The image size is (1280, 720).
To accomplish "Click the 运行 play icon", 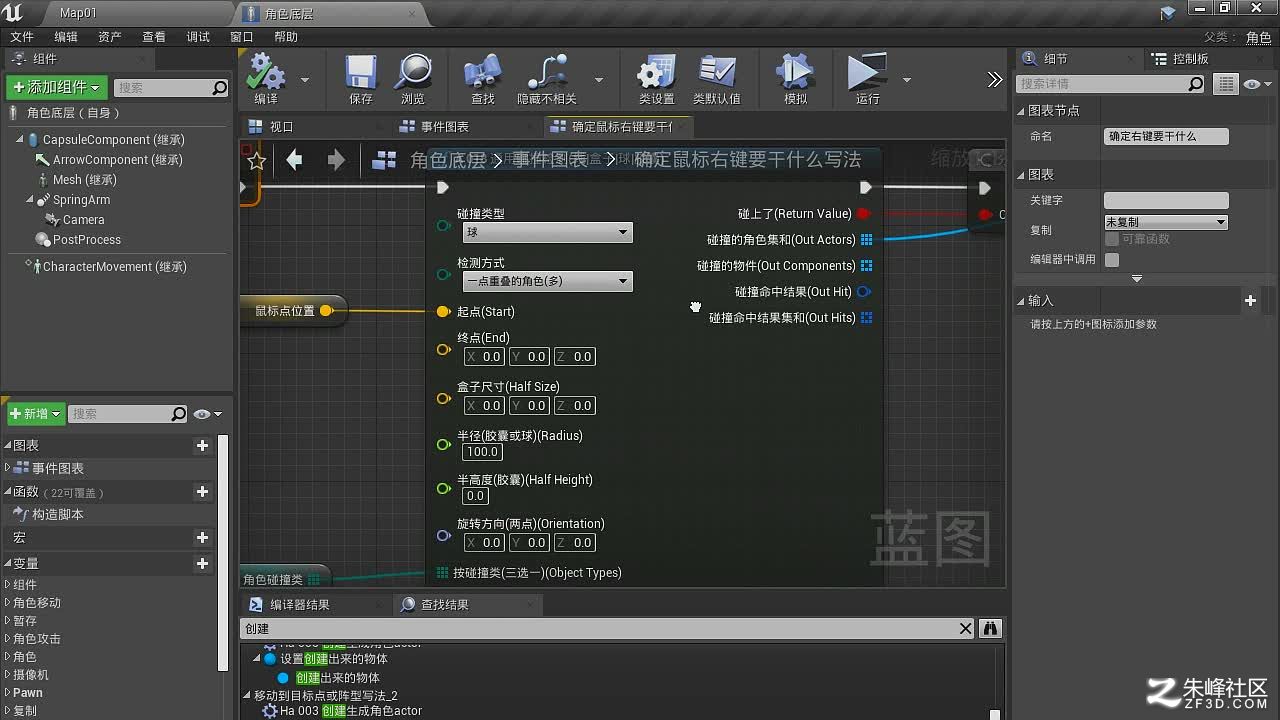I will [x=867, y=78].
